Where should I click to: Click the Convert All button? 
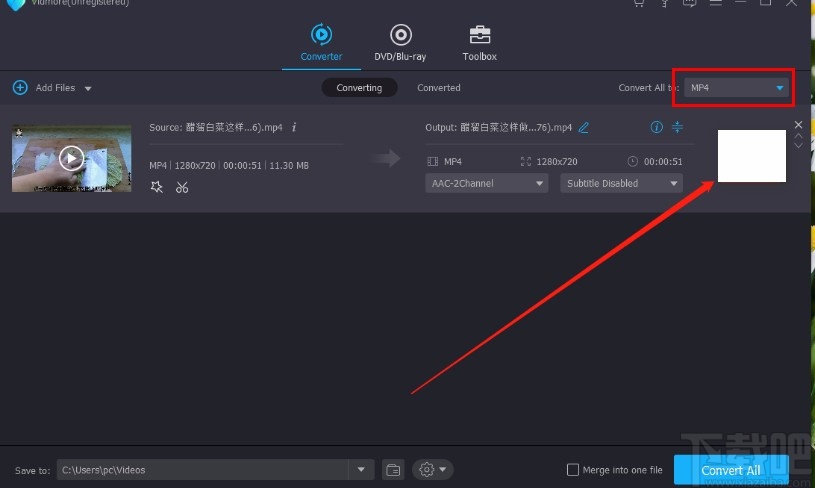[731, 470]
